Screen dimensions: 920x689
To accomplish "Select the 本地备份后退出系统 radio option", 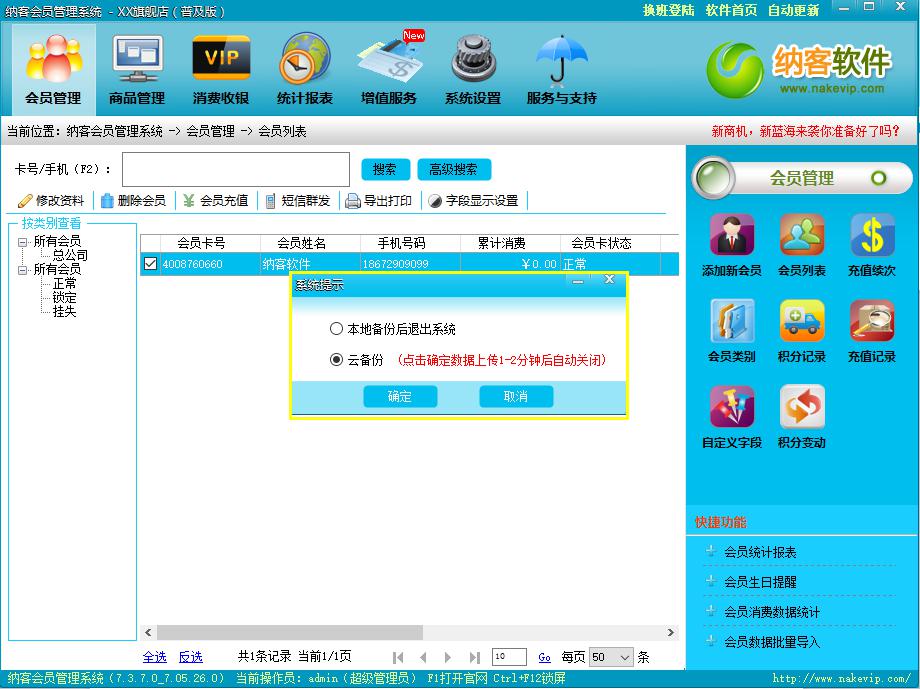I will [336, 329].
